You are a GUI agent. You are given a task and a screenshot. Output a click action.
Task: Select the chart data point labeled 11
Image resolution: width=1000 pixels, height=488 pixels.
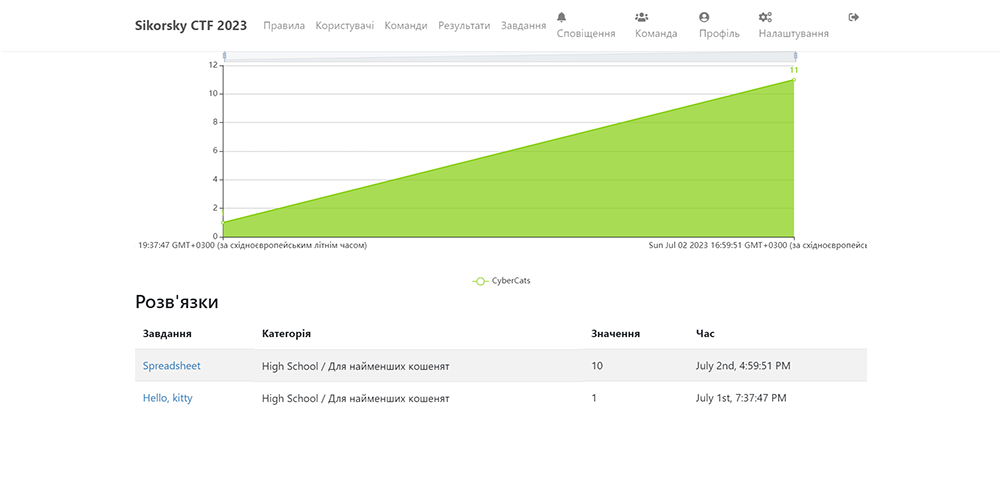(x=793, y=80)
